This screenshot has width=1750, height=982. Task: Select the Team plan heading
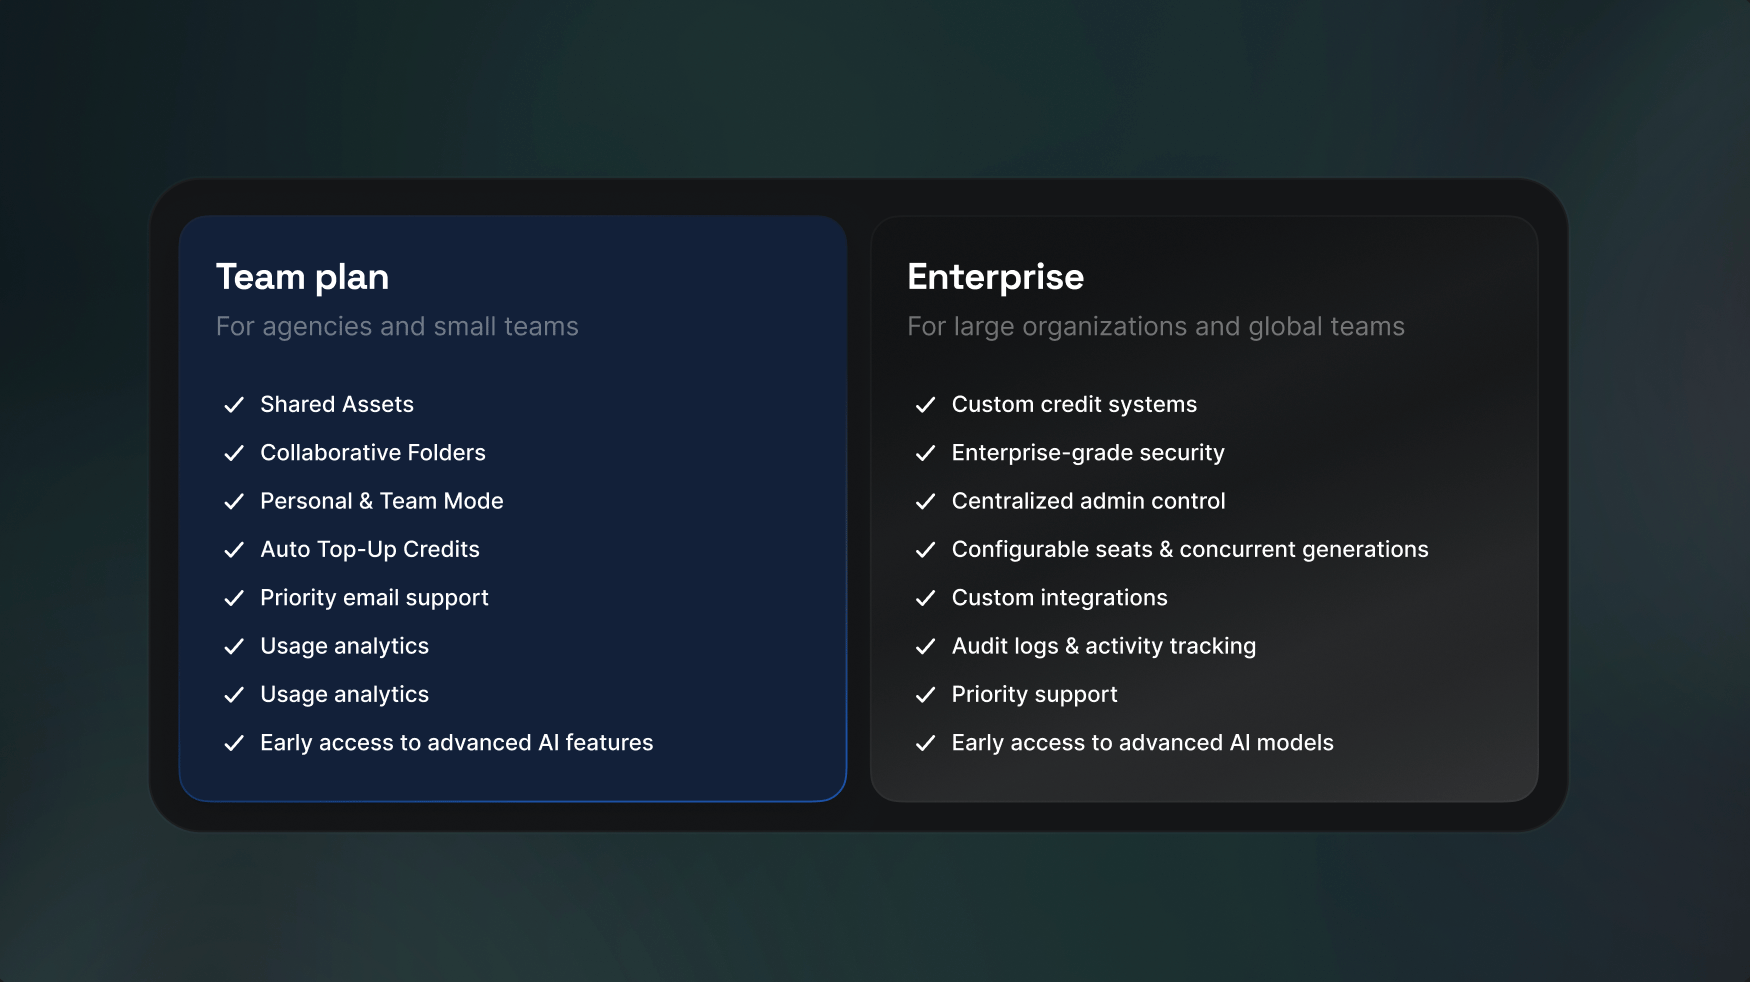point(302,277)
